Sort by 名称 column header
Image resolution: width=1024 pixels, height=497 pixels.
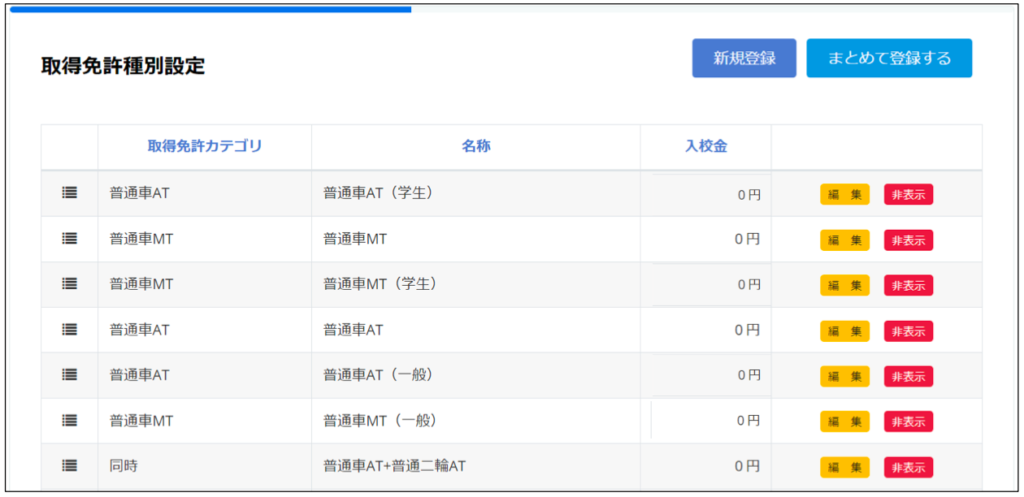click(x=476, y=147)
